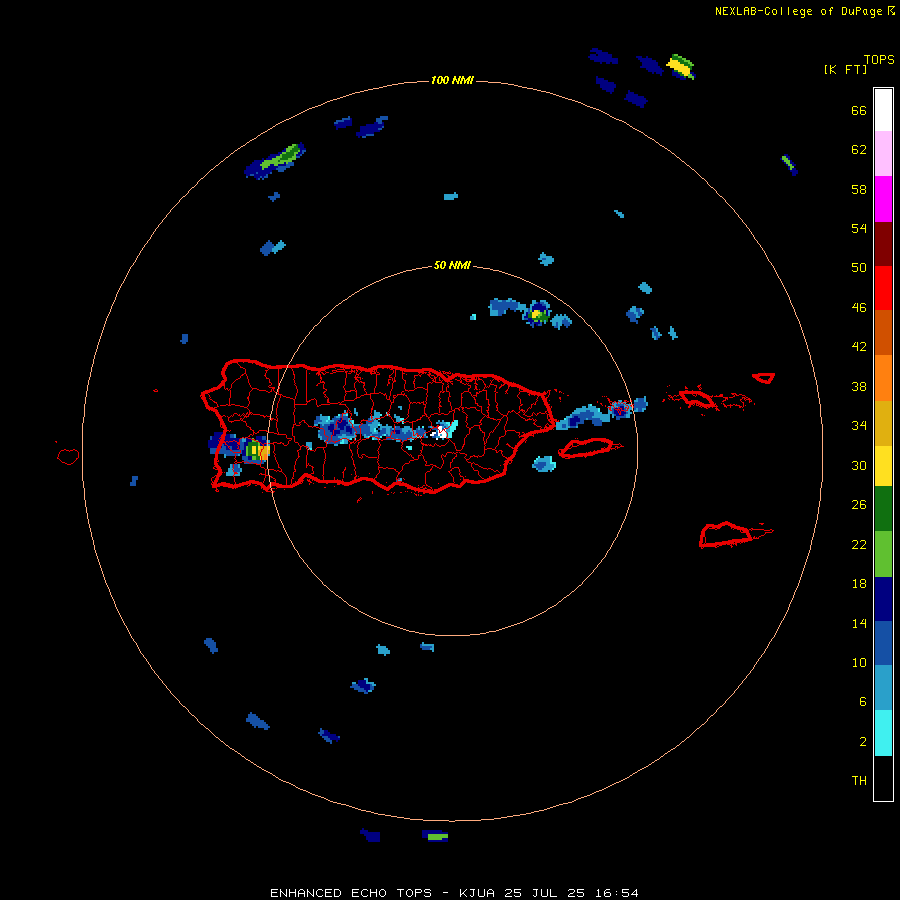The image size is (900, 900).
Task: Click the orange 42 kft legend swatch
Action: point(883,377)
